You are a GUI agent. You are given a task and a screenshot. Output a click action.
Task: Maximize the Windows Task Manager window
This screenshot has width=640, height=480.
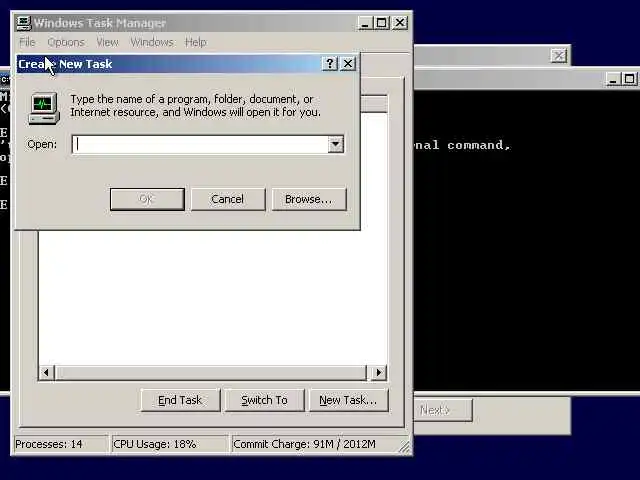point(381,23)
